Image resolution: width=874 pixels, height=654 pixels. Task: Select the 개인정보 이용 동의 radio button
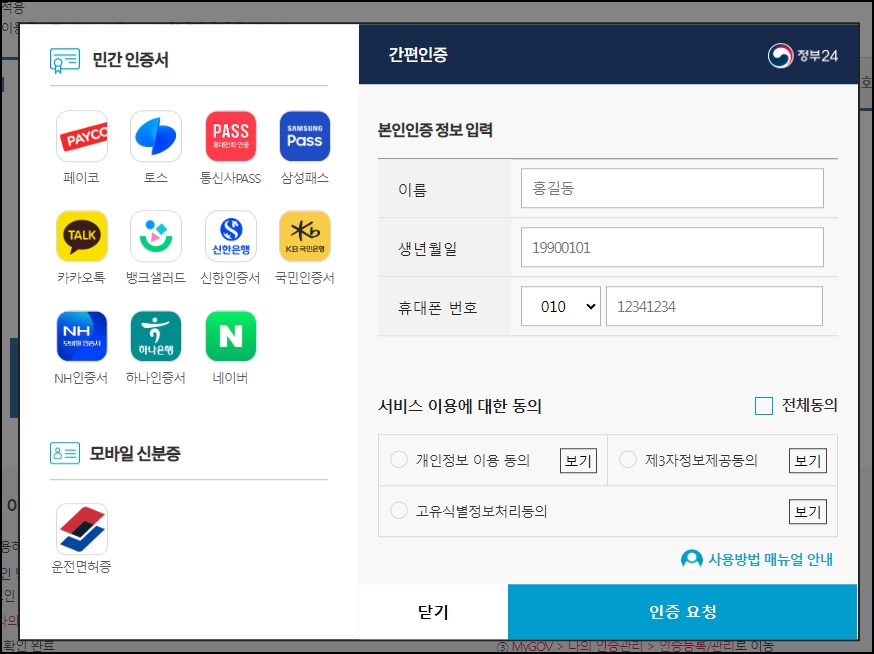[x=399, y=460]
